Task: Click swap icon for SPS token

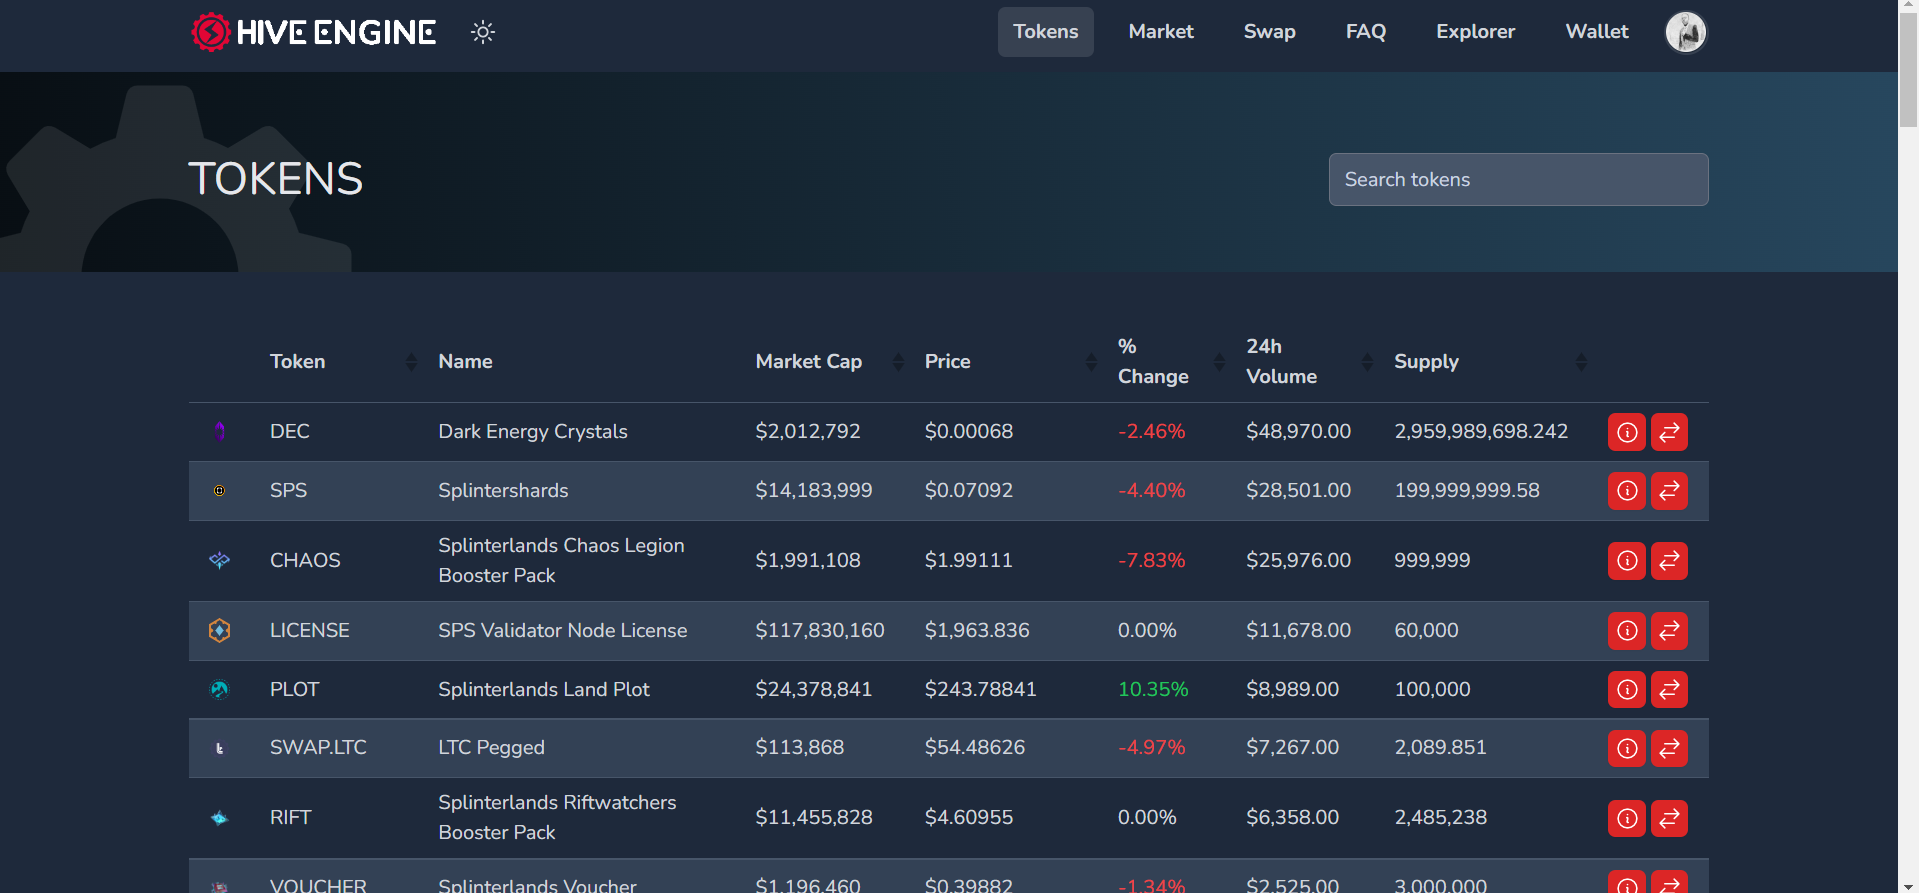Action: click(x=1669, y=491)
